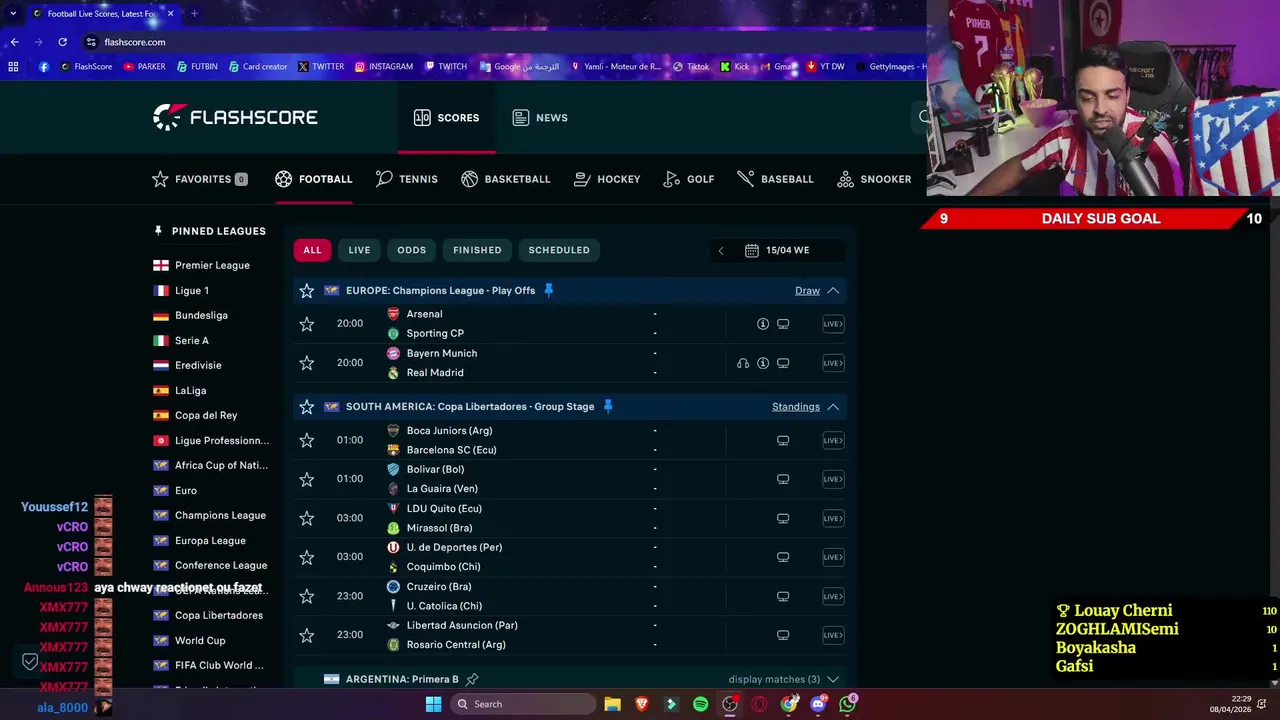The image size is (1280, 720).
Task: Show FINISHED matches filter
Action: point(477,250)
